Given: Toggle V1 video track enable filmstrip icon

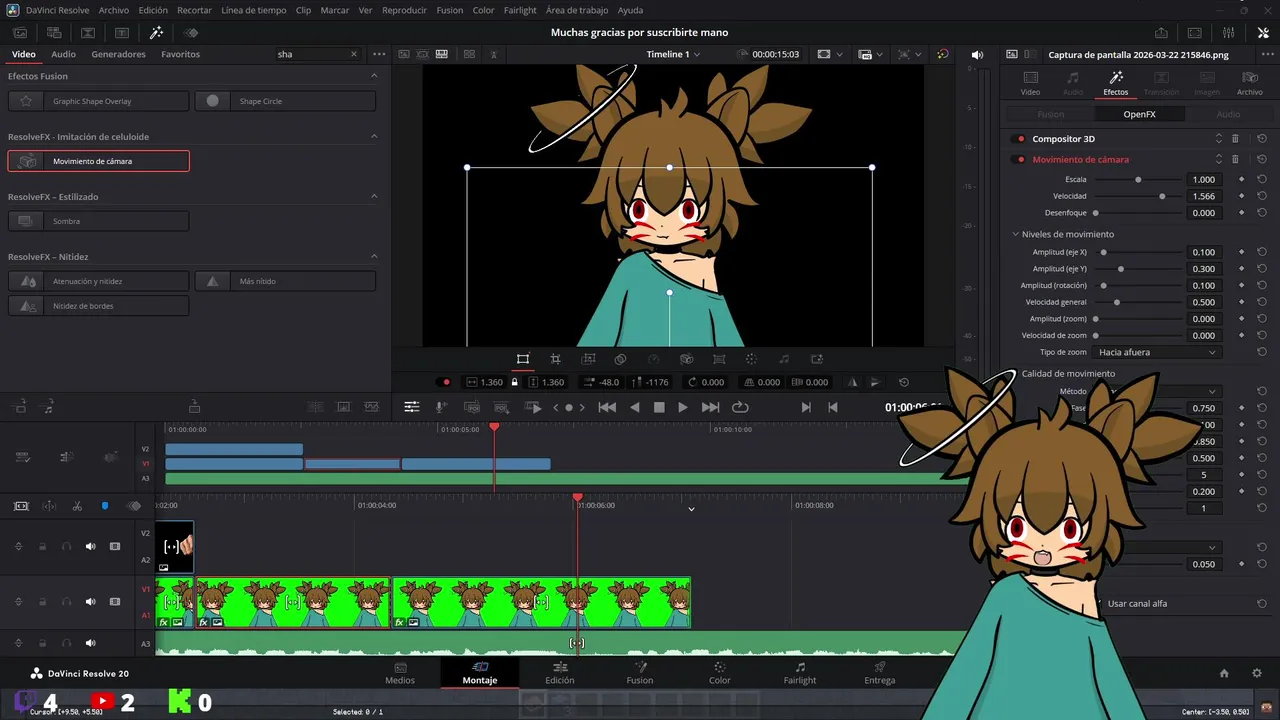Looking at the screenshot, I should (115, 602).
